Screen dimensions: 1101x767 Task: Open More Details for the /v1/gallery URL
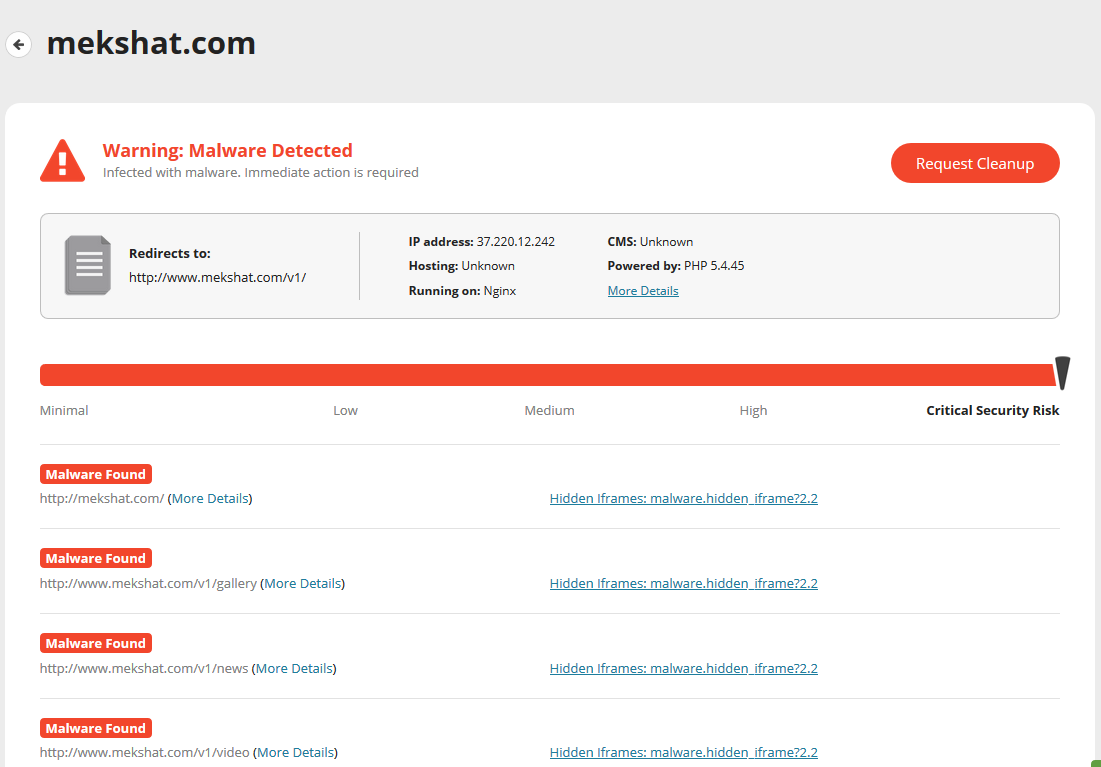click(303, 583)
